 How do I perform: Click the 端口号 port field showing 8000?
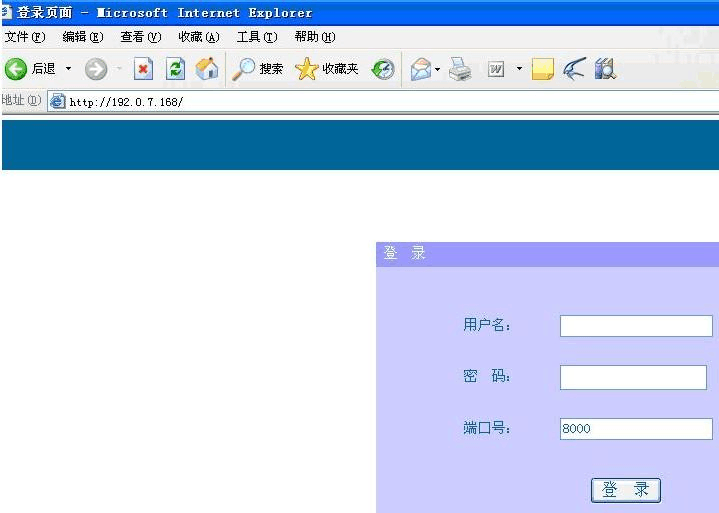click(x=635, y=429)
